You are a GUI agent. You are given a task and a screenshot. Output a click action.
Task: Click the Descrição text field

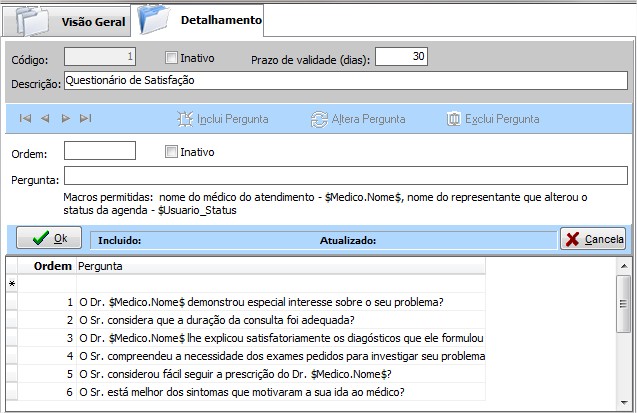[x=345, y=82]
